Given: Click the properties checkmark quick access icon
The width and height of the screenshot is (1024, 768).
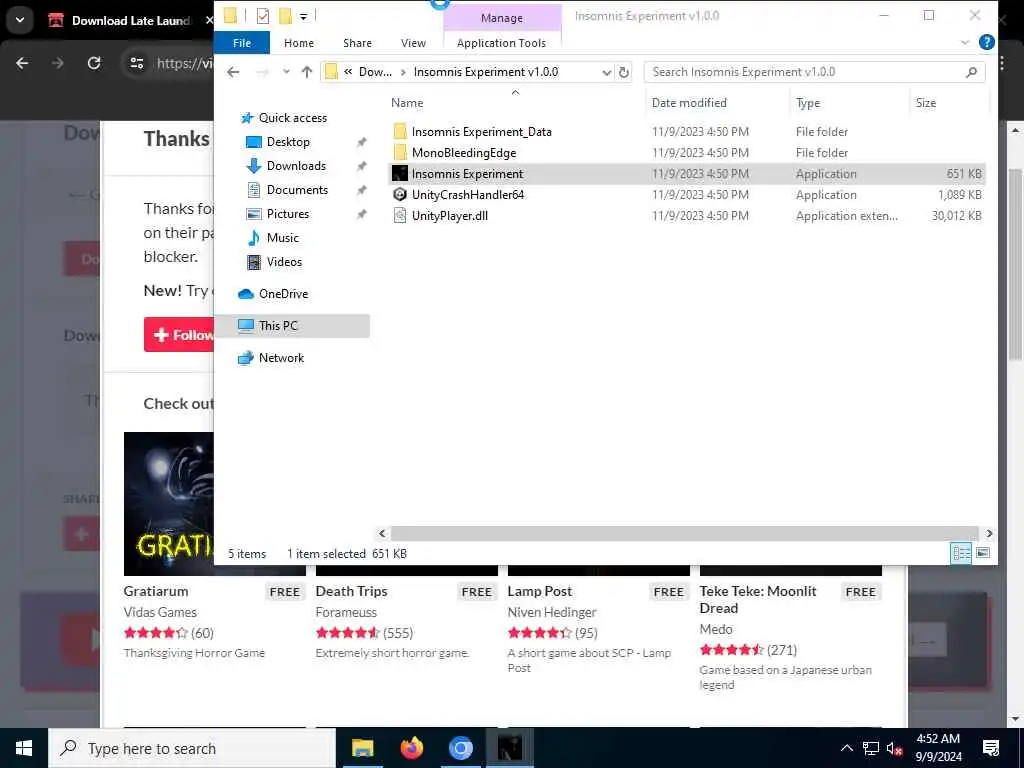Looking at the screenshot, I should [263, 16].
